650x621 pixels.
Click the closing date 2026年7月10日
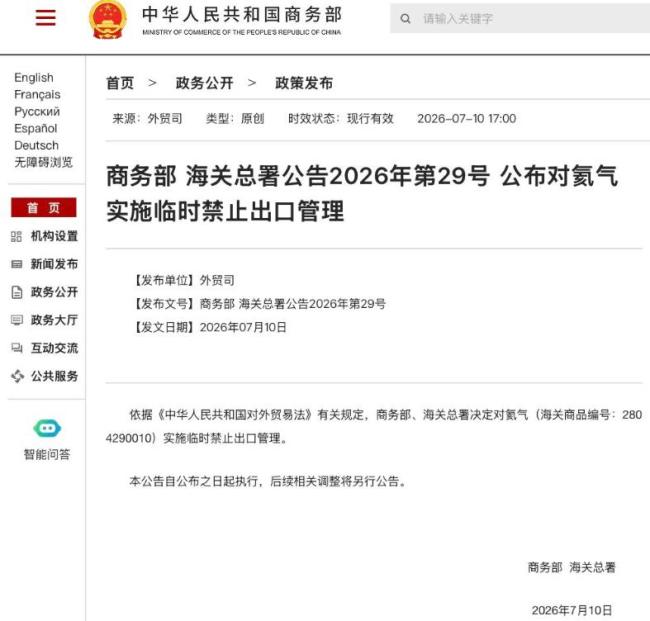click(x=572, y=610)
